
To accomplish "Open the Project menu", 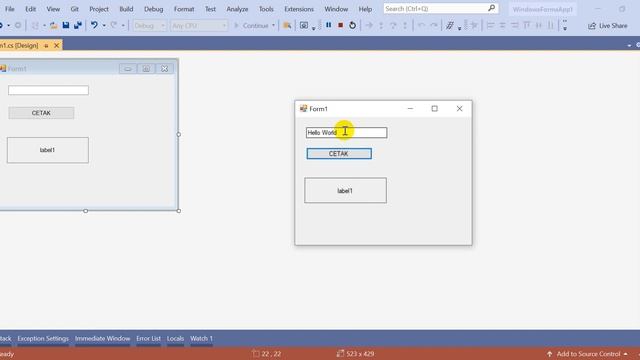I will pyautogui.click(x=99, y=9).
